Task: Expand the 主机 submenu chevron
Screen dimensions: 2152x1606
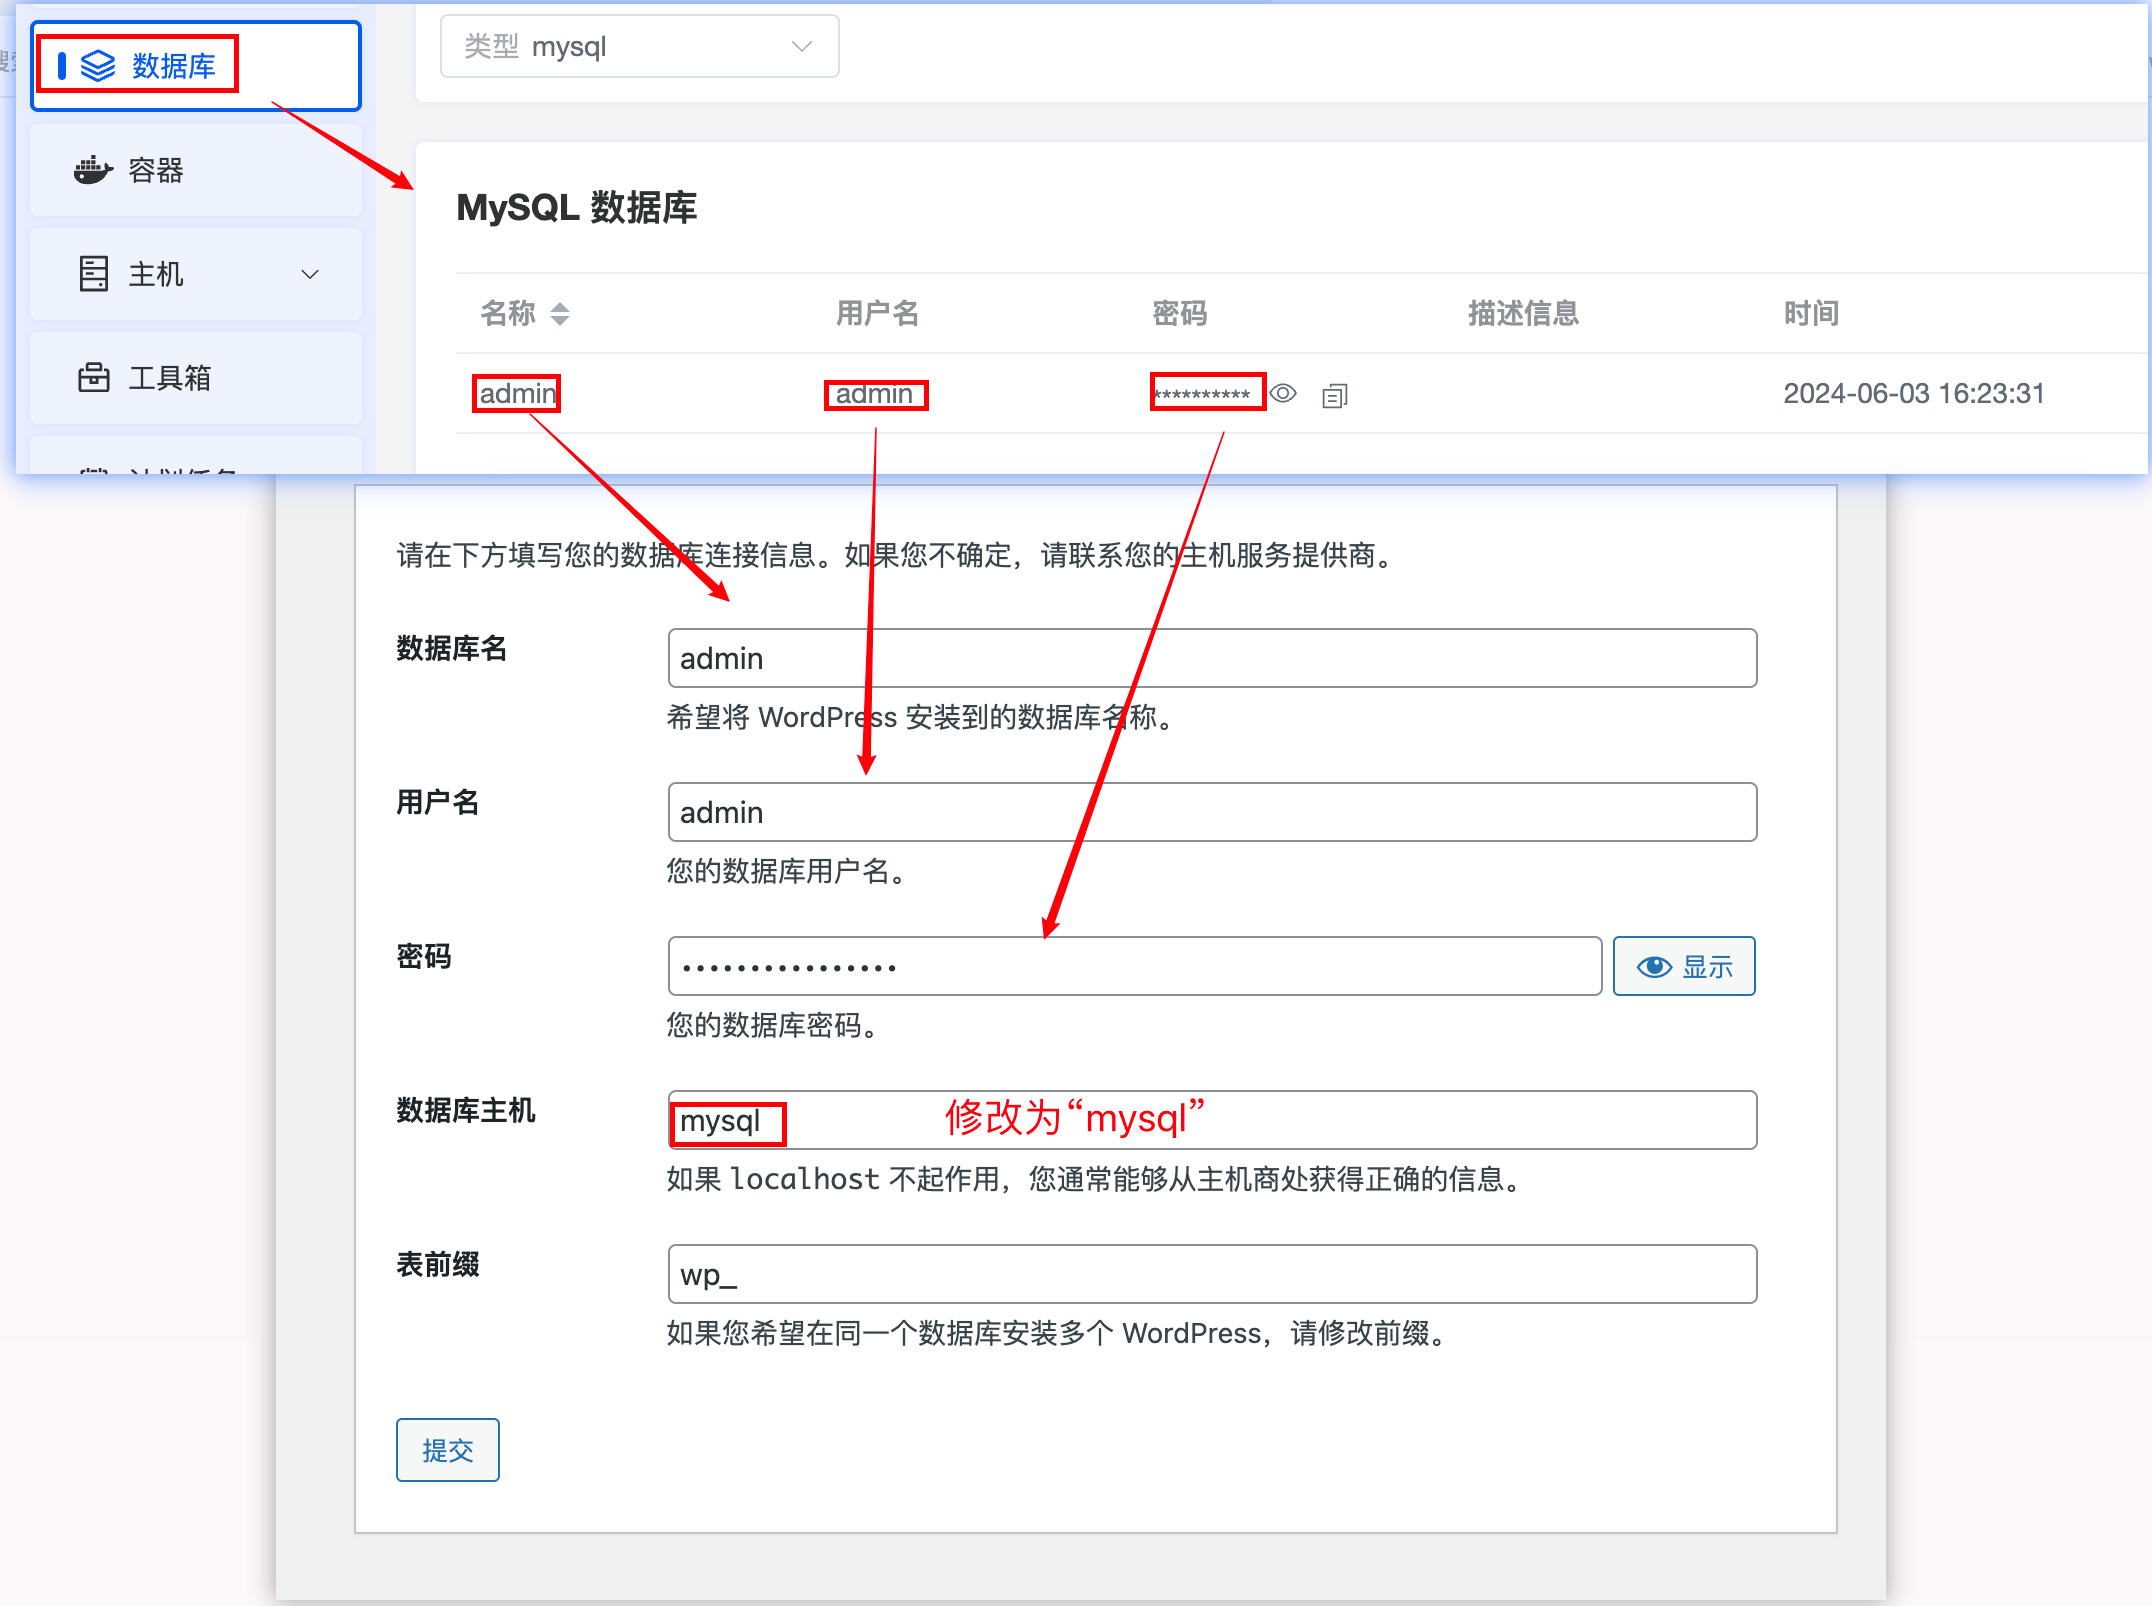Action: [x=310, y=274]
